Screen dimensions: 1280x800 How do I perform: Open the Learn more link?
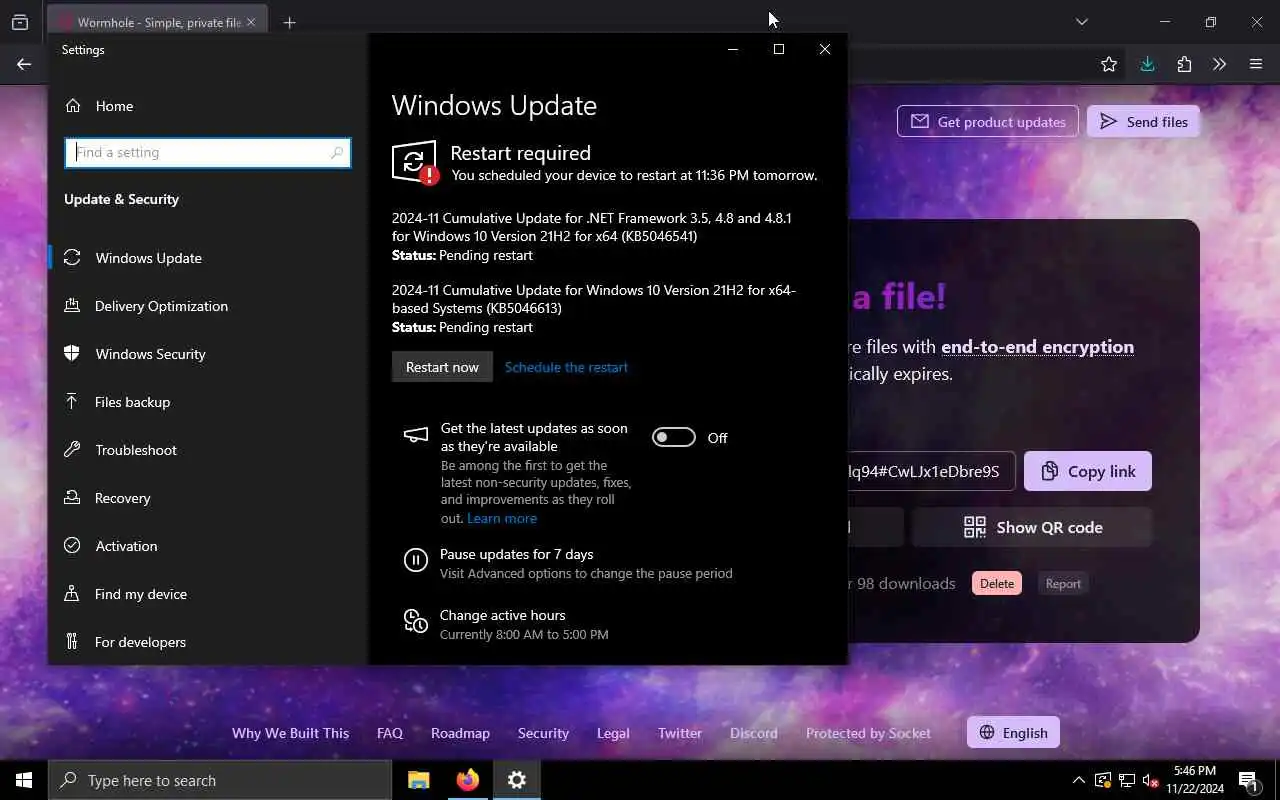click(502, 518)
